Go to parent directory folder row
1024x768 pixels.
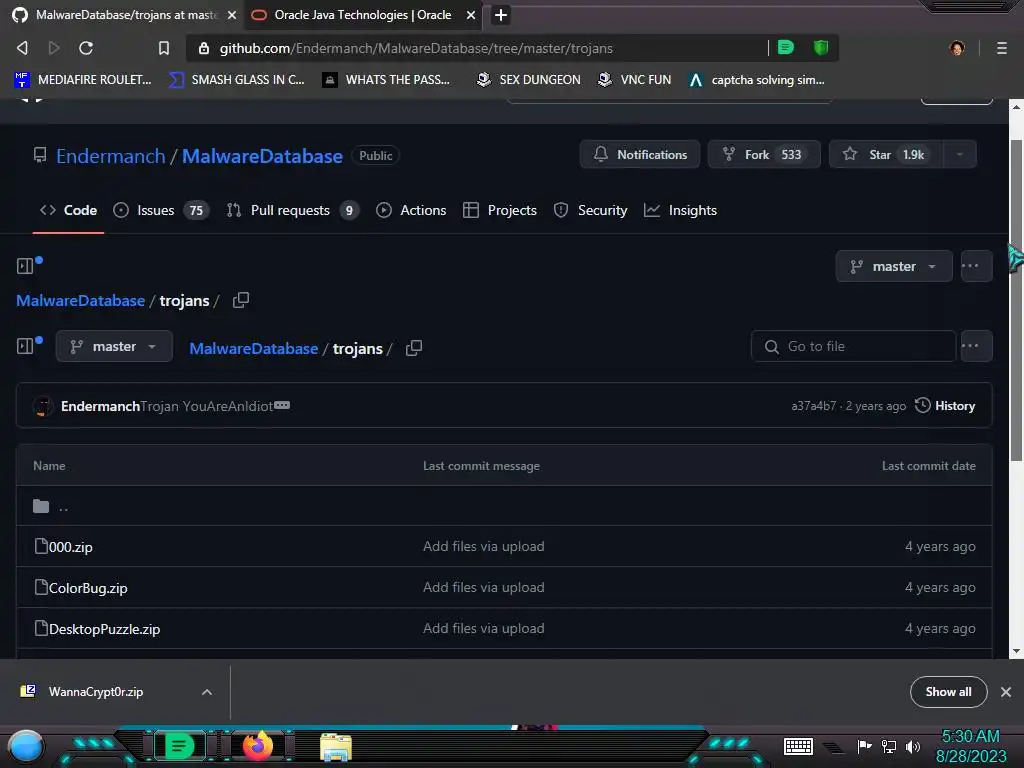coord(504,506)
